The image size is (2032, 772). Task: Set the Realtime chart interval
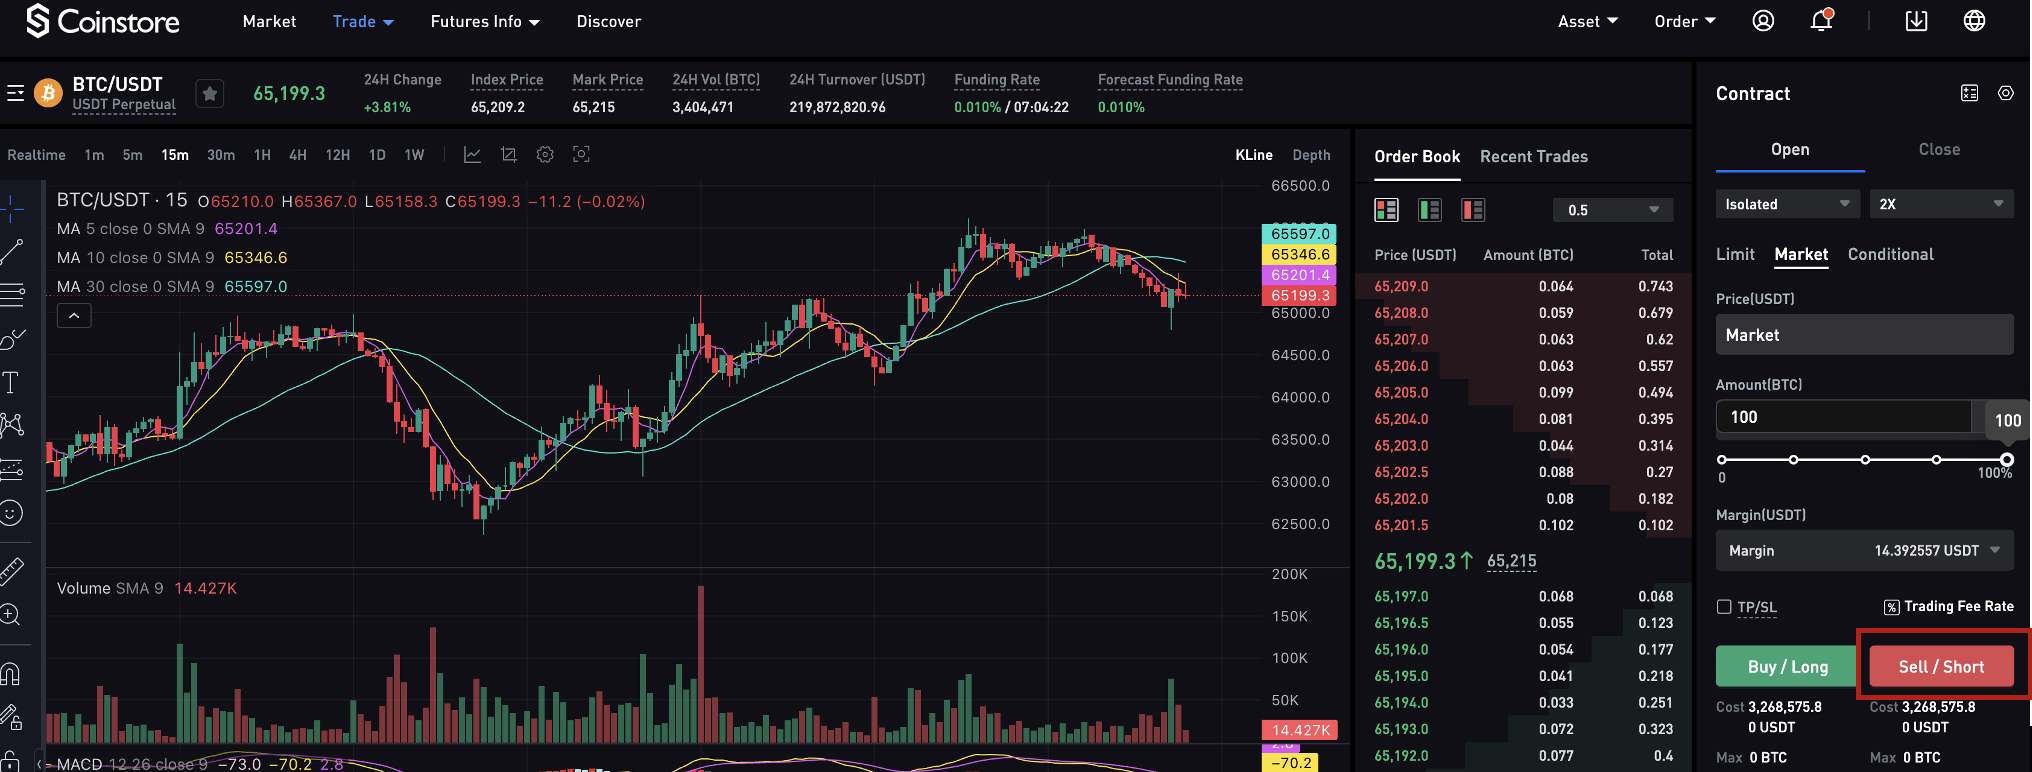pos(36,155)
